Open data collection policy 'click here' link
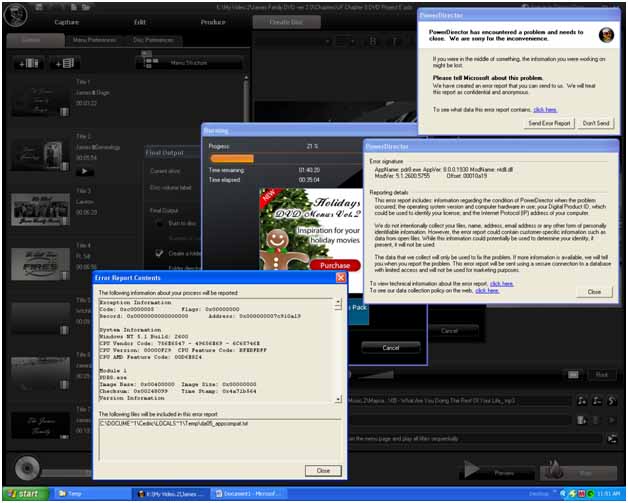628x503 pixels. click(487, 290)
